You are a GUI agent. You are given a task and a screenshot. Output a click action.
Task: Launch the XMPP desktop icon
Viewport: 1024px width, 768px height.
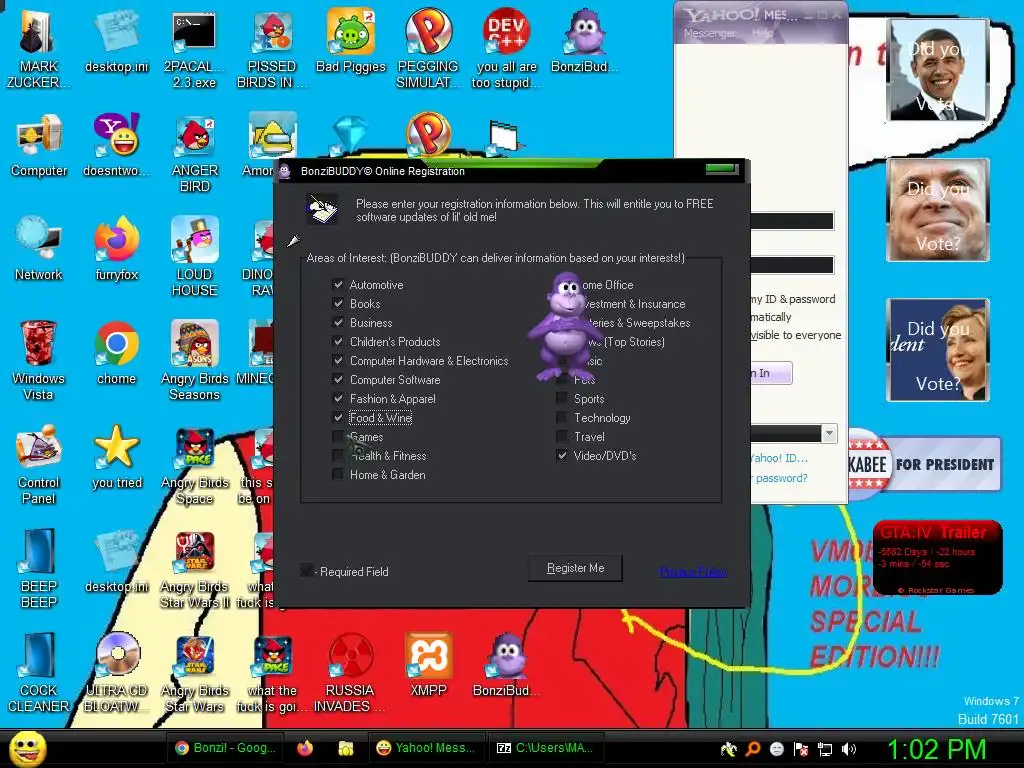pos(428,665)
